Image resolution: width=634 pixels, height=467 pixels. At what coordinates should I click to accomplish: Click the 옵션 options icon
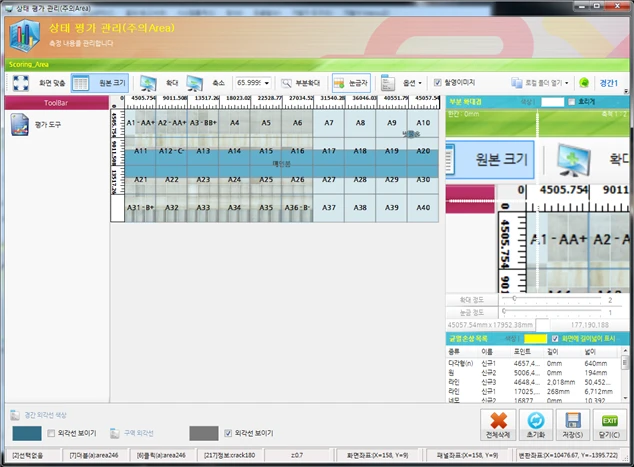(388, 83)
